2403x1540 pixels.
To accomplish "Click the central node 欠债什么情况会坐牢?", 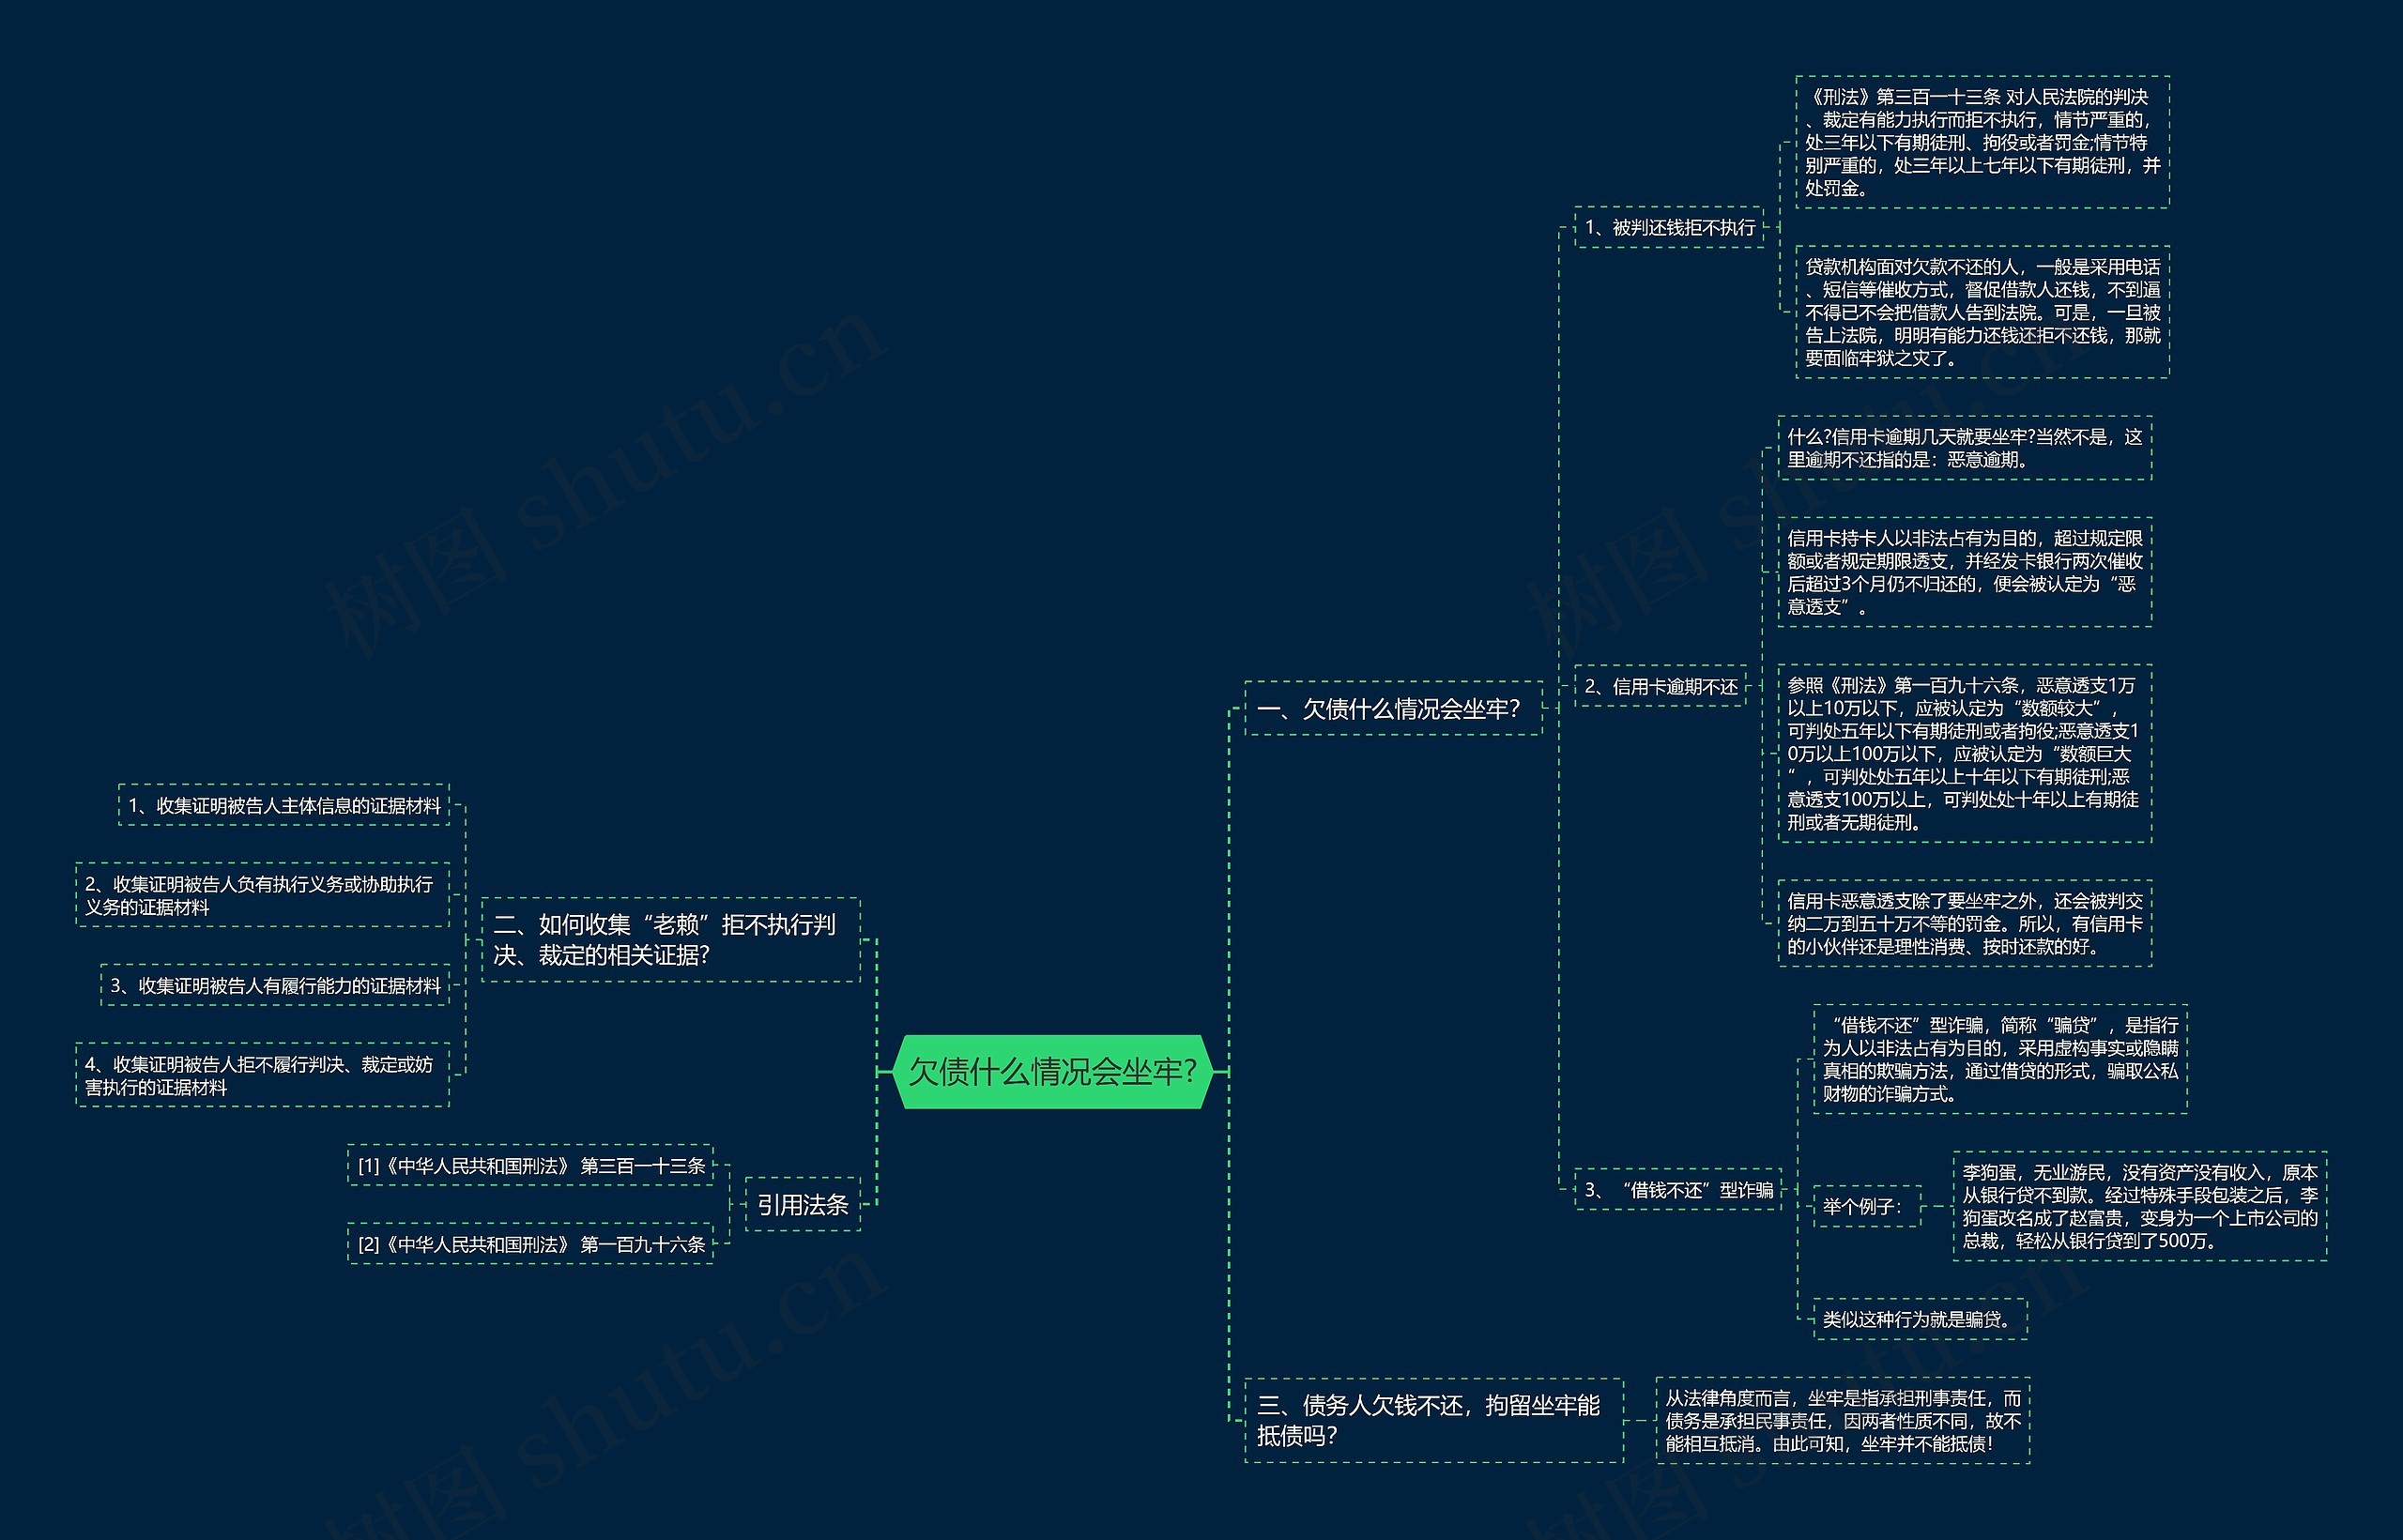I will pos(1052,1071).
